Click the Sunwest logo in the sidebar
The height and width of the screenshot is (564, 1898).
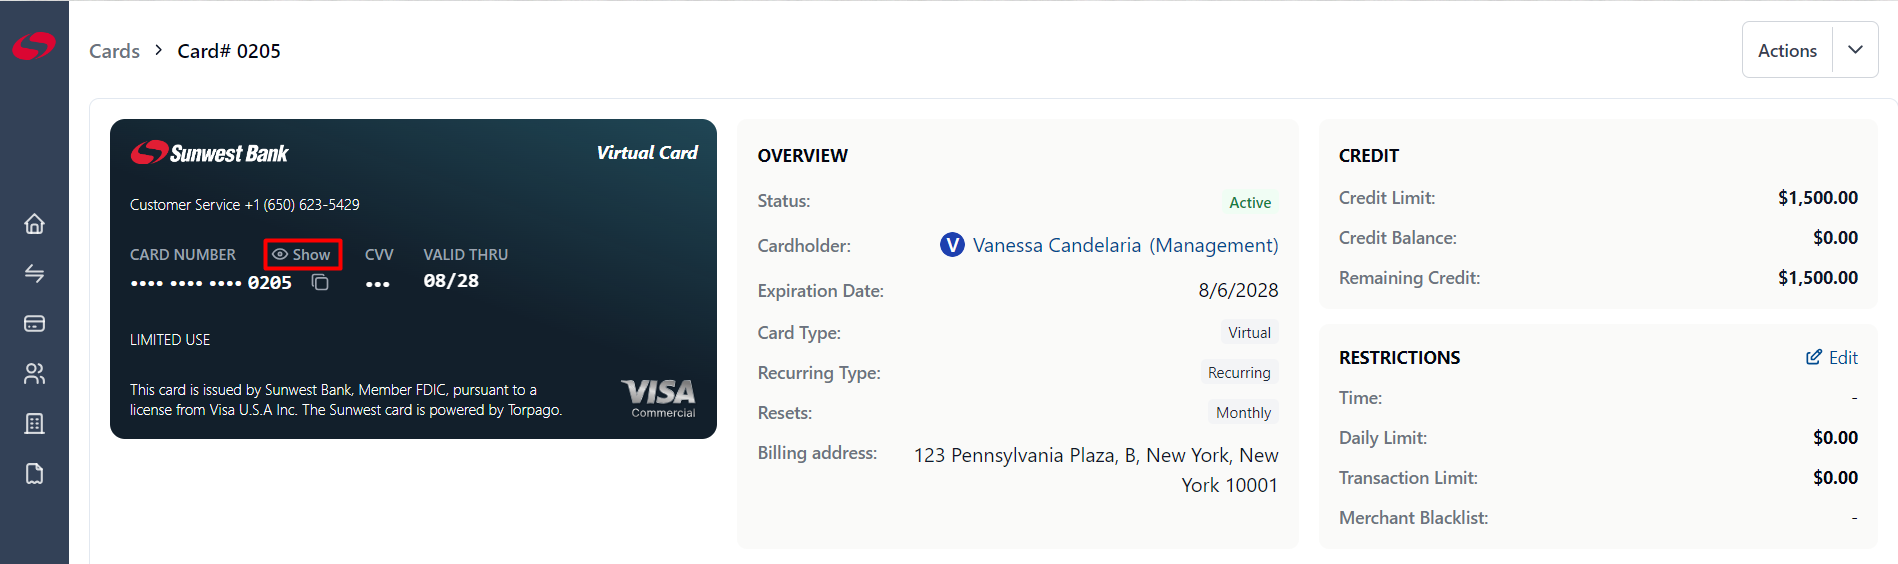pyautogui.click(x=34, y=46)
